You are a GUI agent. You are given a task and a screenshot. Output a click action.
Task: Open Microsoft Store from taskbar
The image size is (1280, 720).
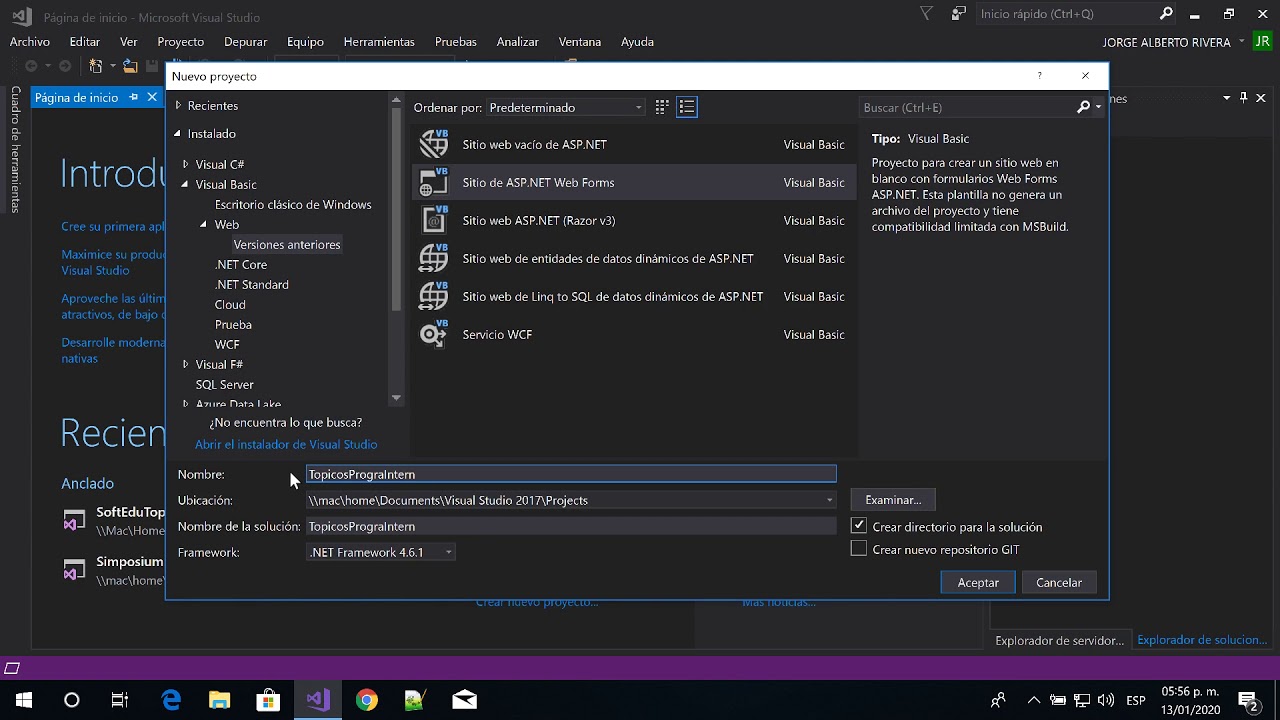click(268, 700)
